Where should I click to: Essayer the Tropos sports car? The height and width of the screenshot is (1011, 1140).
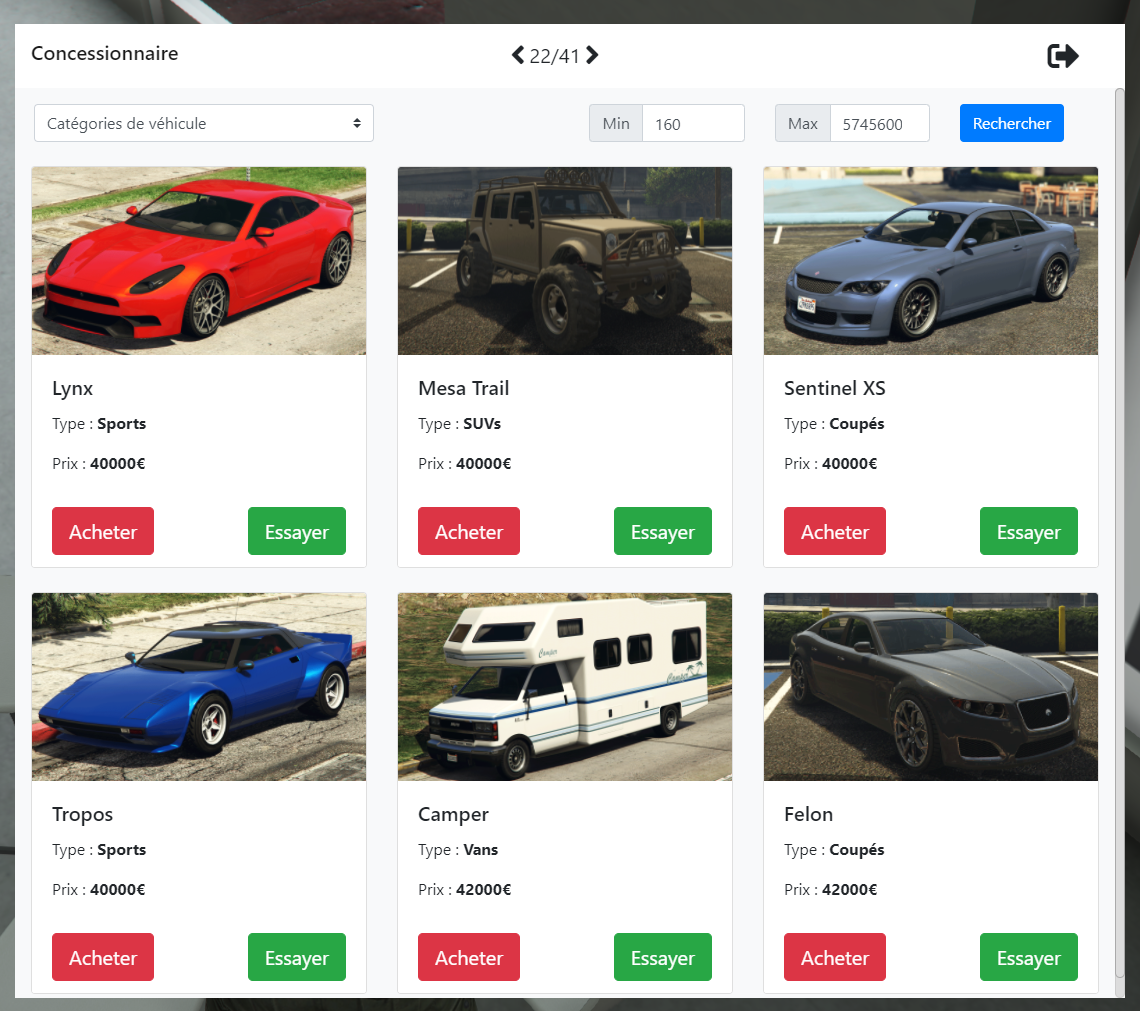point(296,957)
